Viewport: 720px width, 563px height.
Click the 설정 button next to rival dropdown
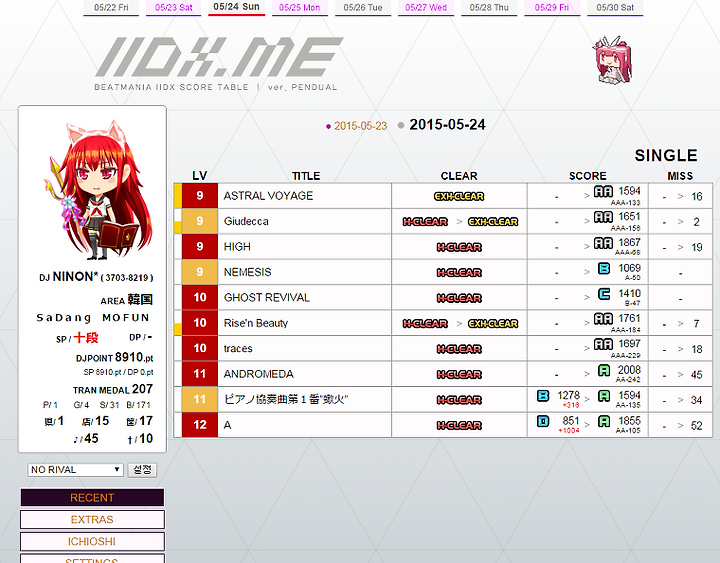click(142, 469)
